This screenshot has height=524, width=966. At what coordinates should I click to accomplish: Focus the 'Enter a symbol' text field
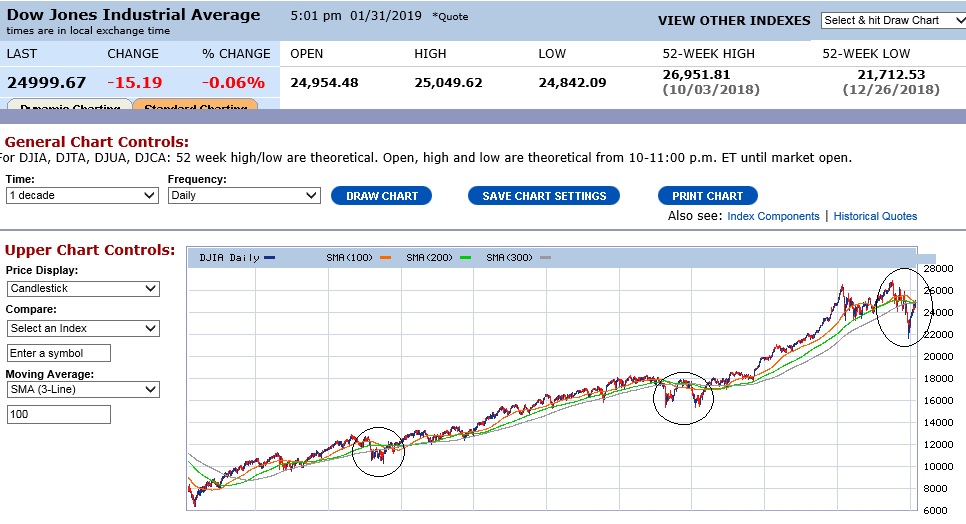59,353
